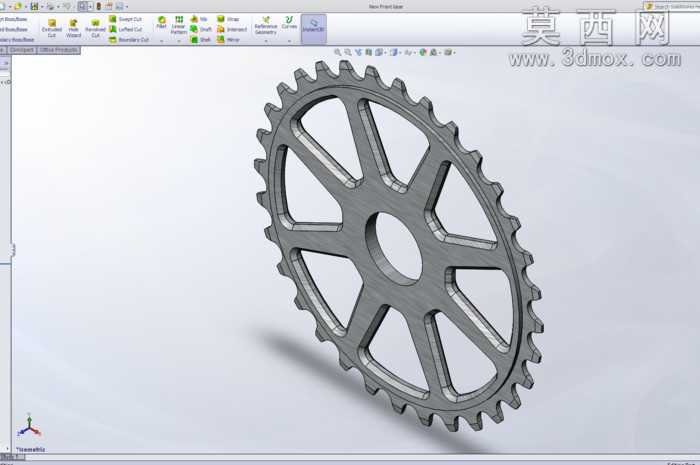
Task: Click the SolidWorks search field
Action: [x=673, y=6]
